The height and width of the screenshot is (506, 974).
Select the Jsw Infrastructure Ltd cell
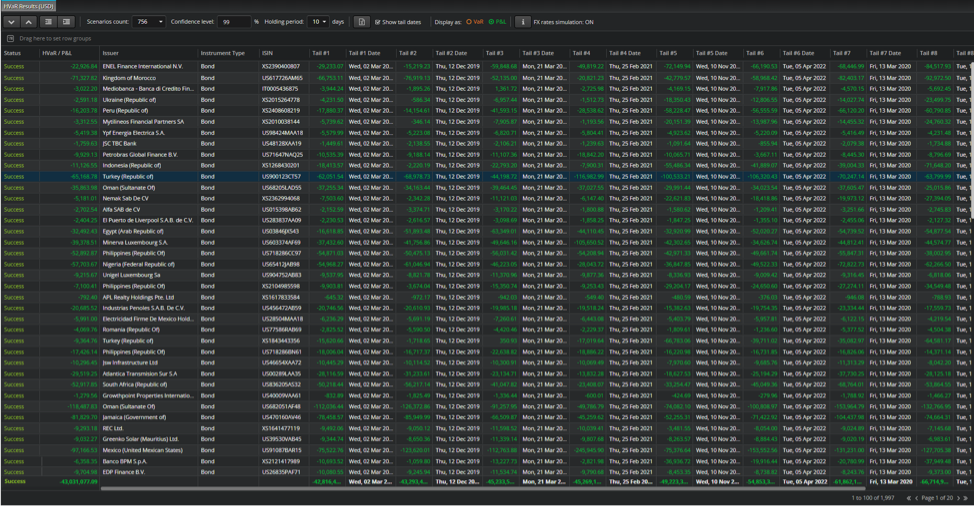[x=149, y=363]
